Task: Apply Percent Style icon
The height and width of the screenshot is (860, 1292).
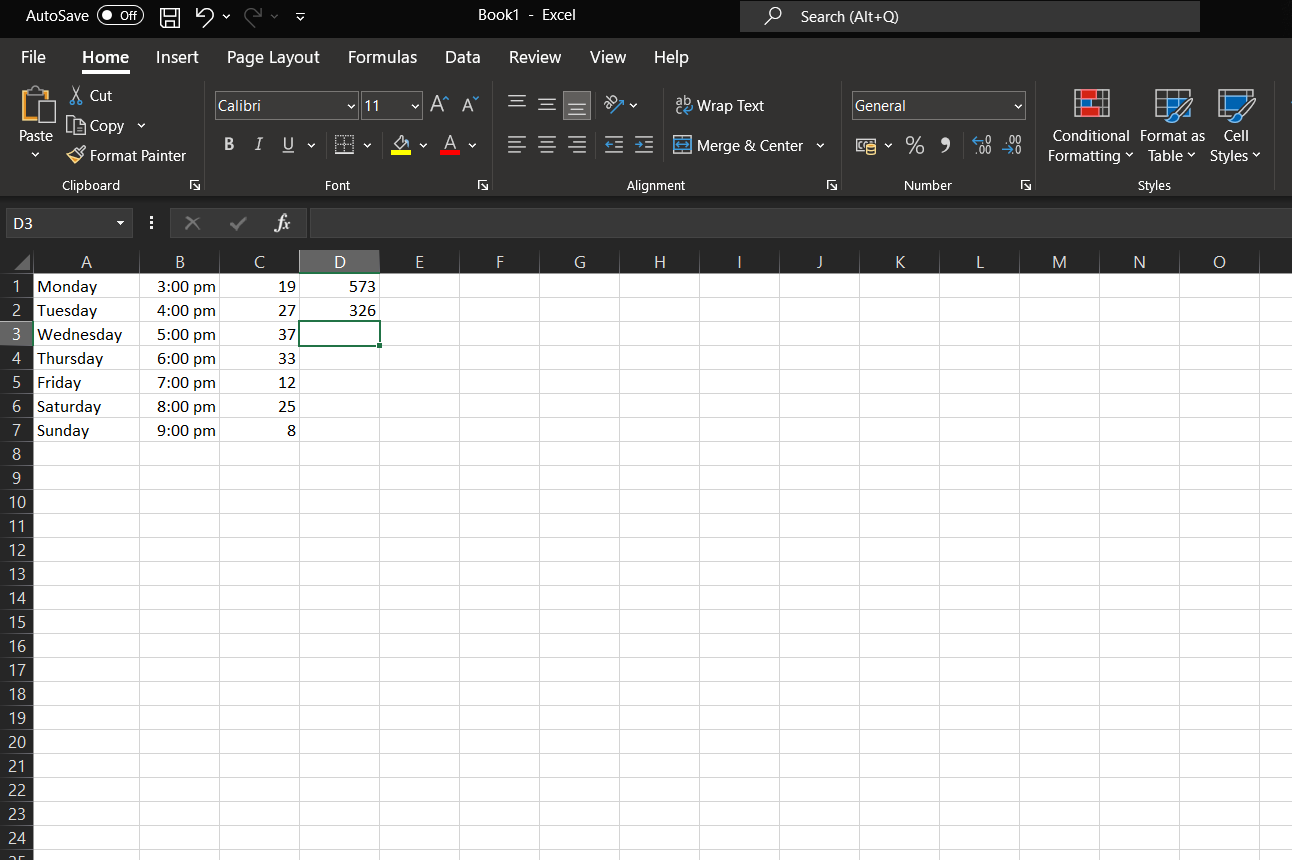Action: 915,145
